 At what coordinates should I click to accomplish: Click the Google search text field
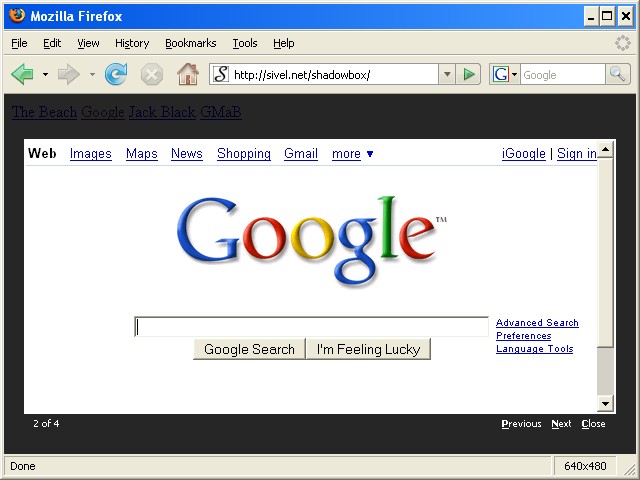tap(311, 327)
